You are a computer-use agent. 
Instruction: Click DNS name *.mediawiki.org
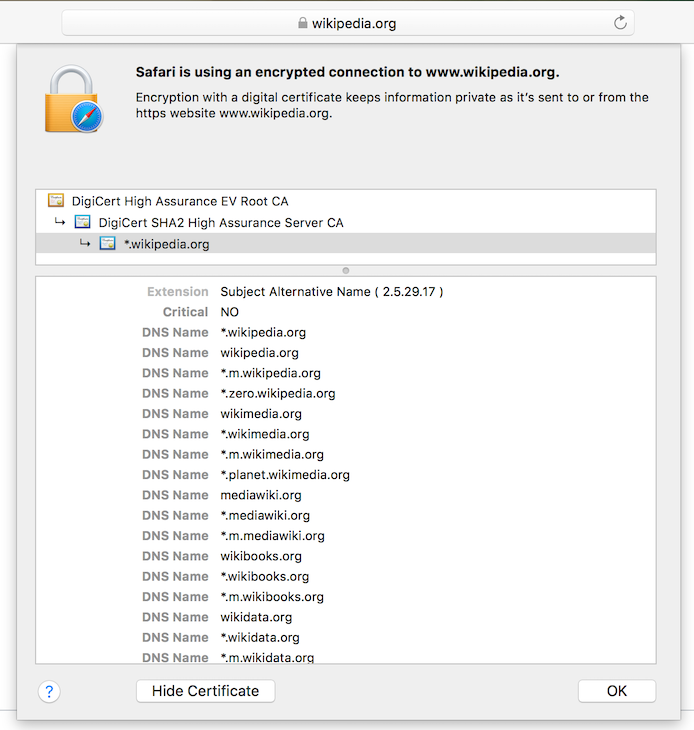pos(265,515)
